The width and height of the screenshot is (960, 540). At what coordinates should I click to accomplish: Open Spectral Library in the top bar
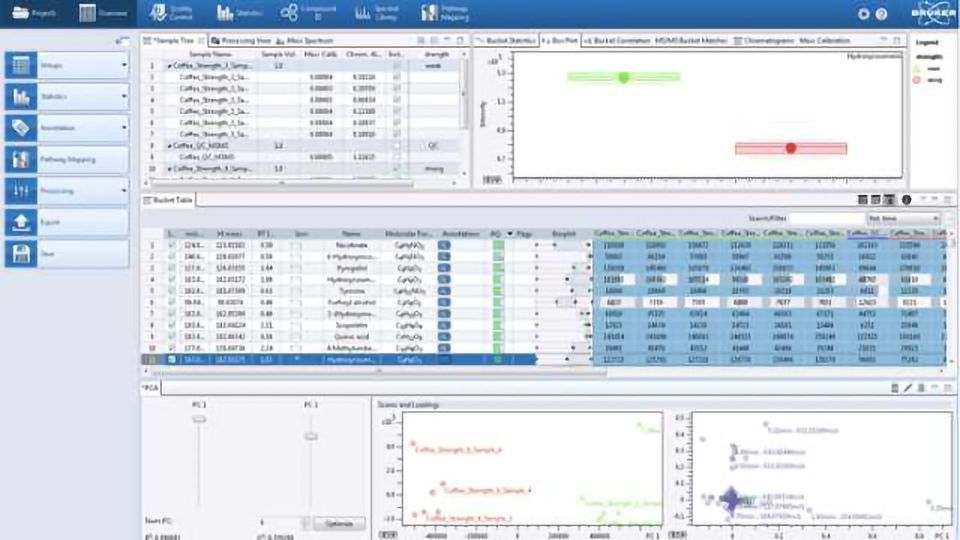[x=377, y=12]
